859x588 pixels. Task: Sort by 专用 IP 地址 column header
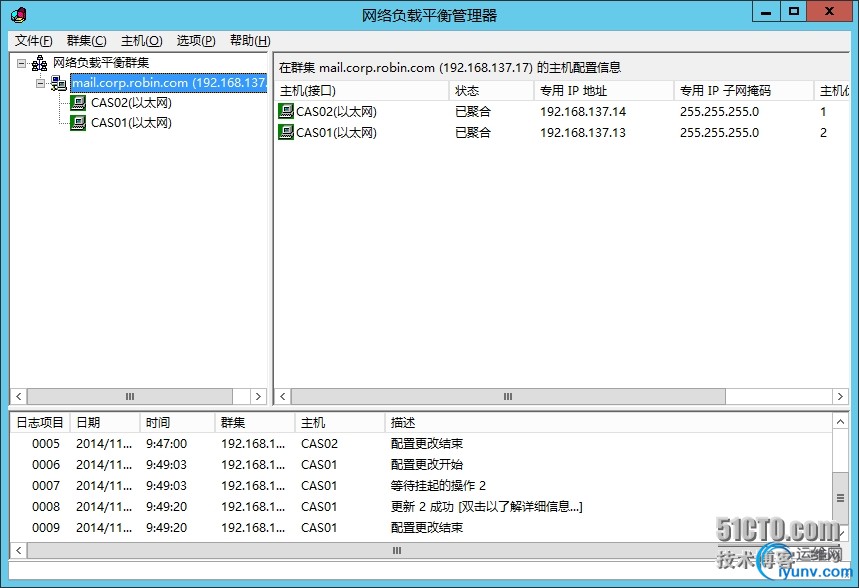pyautogui.click(x=604, y=90)
